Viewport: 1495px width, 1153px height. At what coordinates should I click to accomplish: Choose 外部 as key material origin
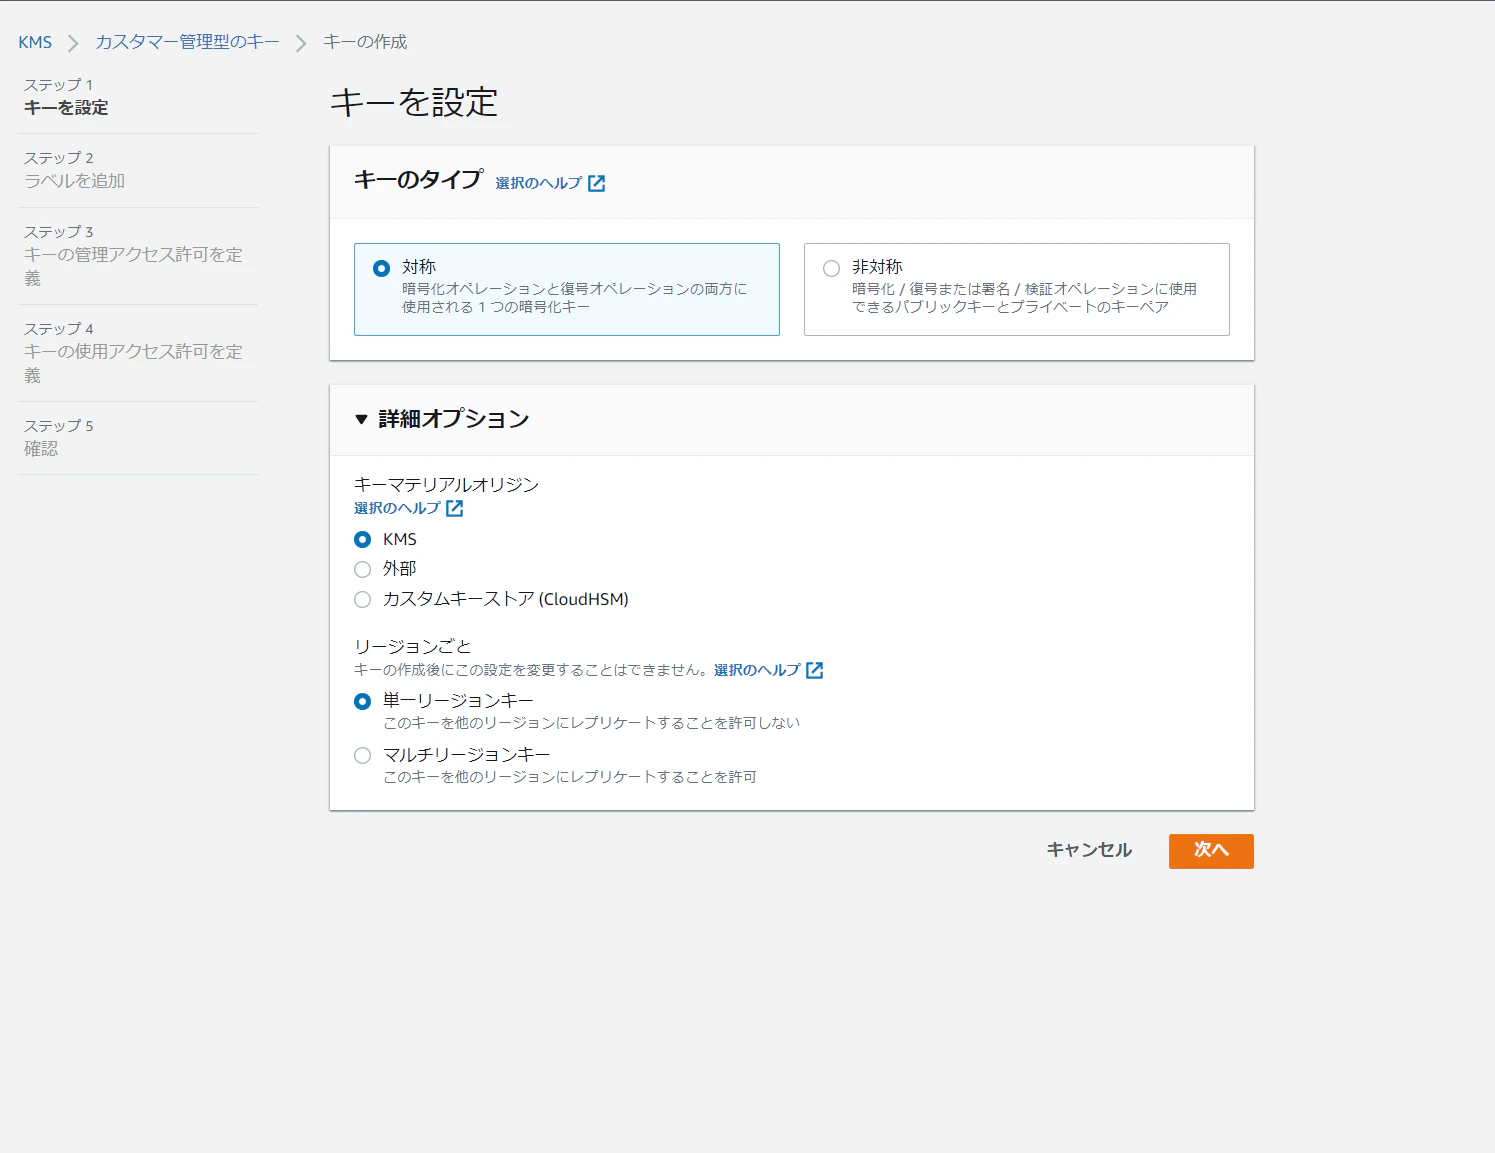tap(363, 569)
